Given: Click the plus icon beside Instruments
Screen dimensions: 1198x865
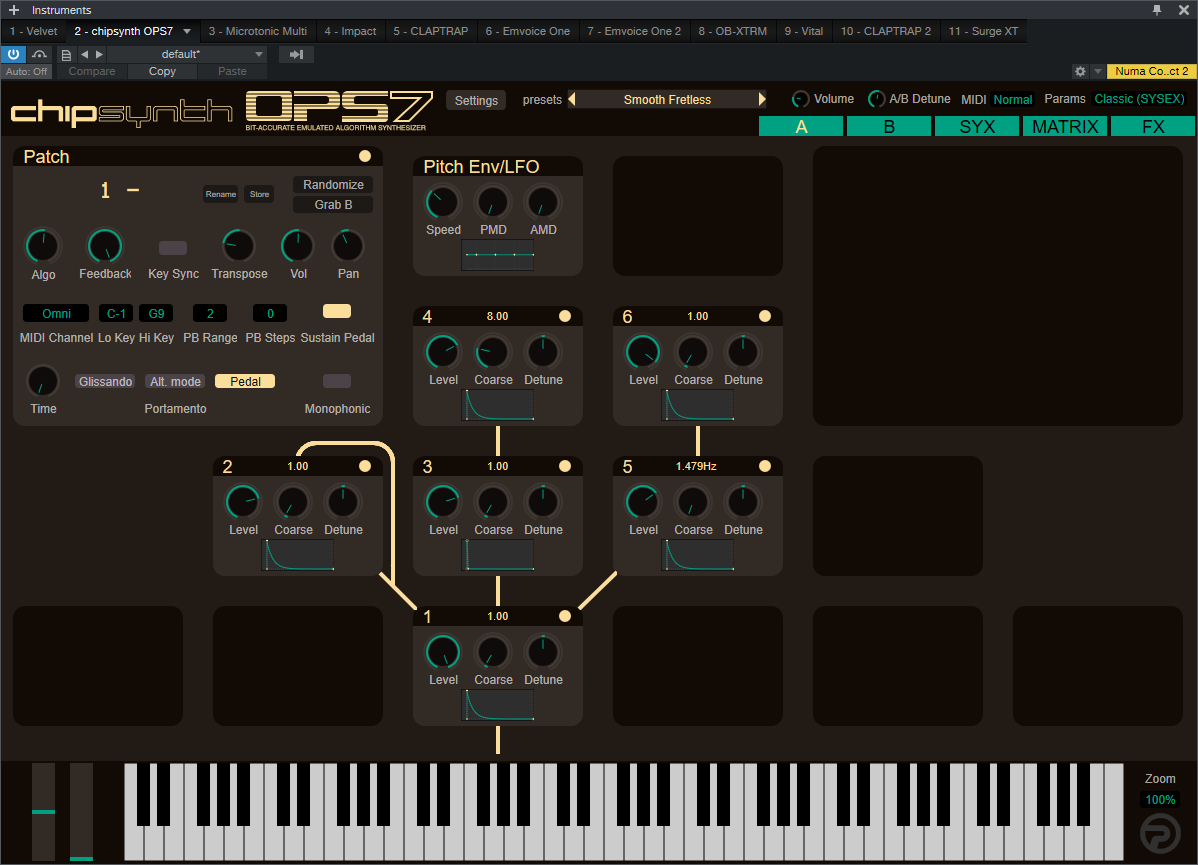Looking at the screenshot, I should 14,10.
